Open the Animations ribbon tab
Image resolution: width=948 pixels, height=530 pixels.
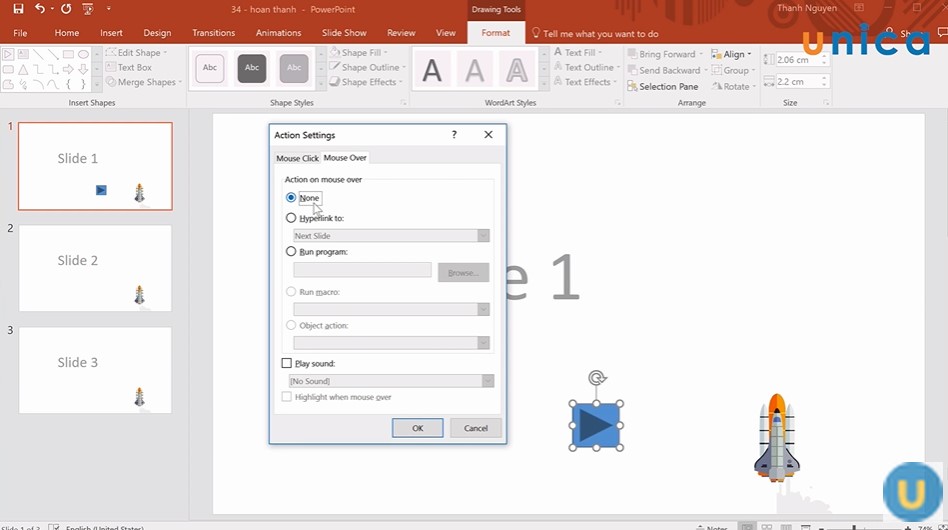tap(278, 33)
